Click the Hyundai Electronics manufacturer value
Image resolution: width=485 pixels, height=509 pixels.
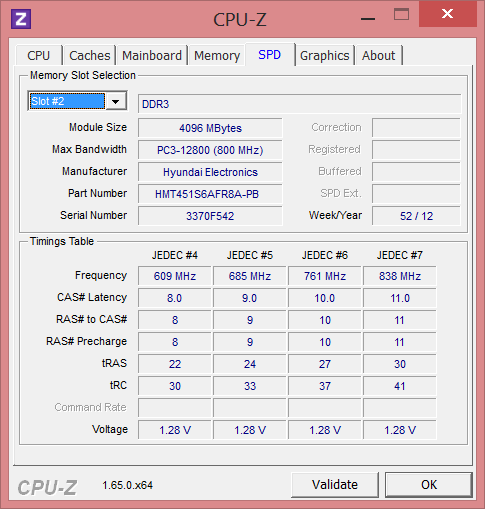tap(210, 172)
